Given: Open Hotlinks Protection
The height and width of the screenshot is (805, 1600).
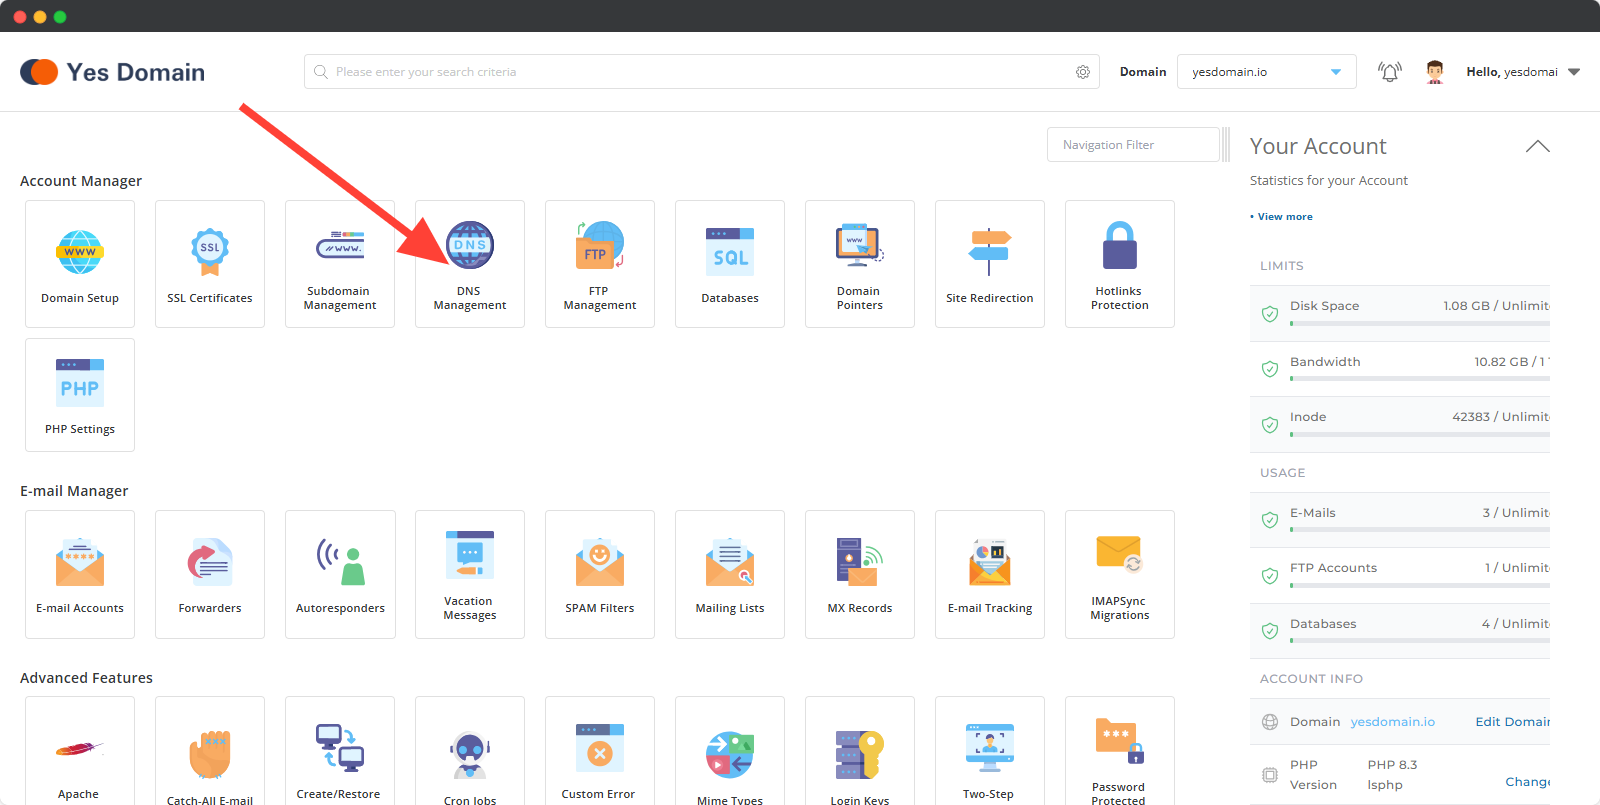Looking at the screenshot, I should (1120, 264).
